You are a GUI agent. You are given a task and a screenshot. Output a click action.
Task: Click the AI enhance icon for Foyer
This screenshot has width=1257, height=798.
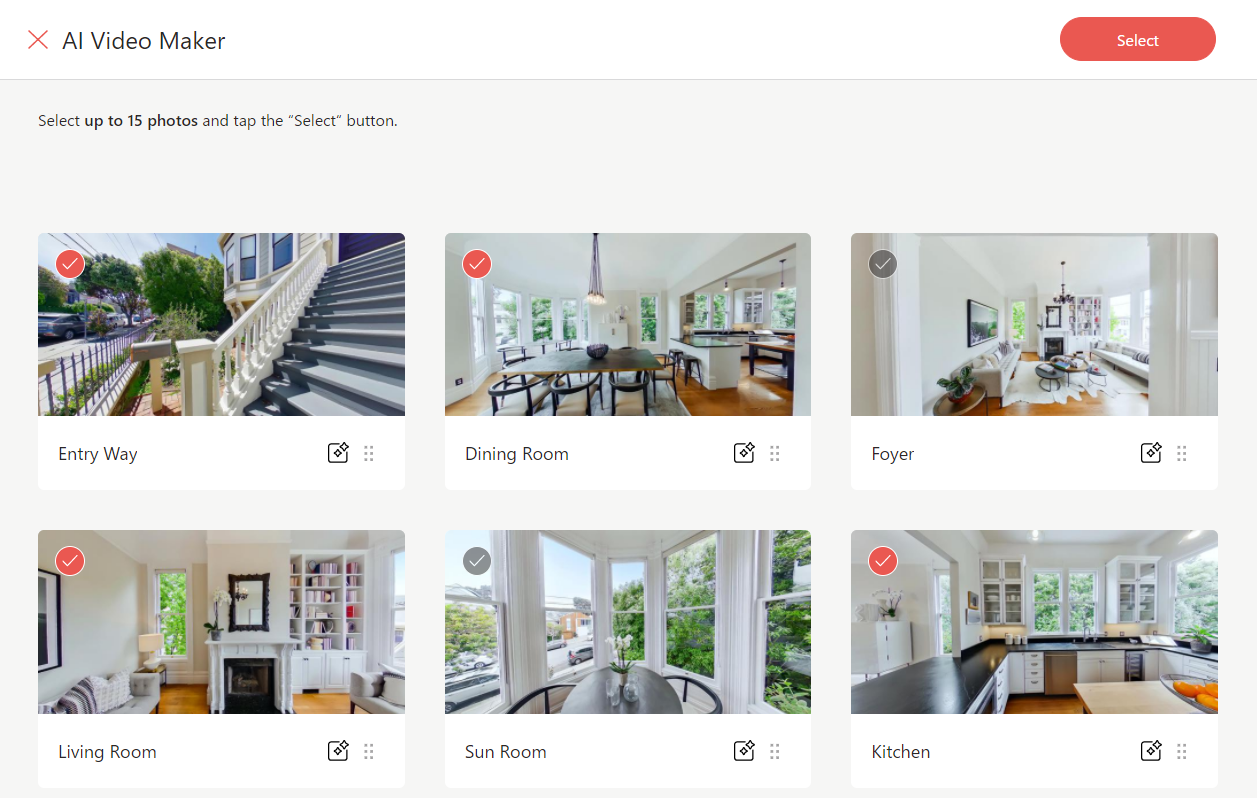click(1151, 453)
